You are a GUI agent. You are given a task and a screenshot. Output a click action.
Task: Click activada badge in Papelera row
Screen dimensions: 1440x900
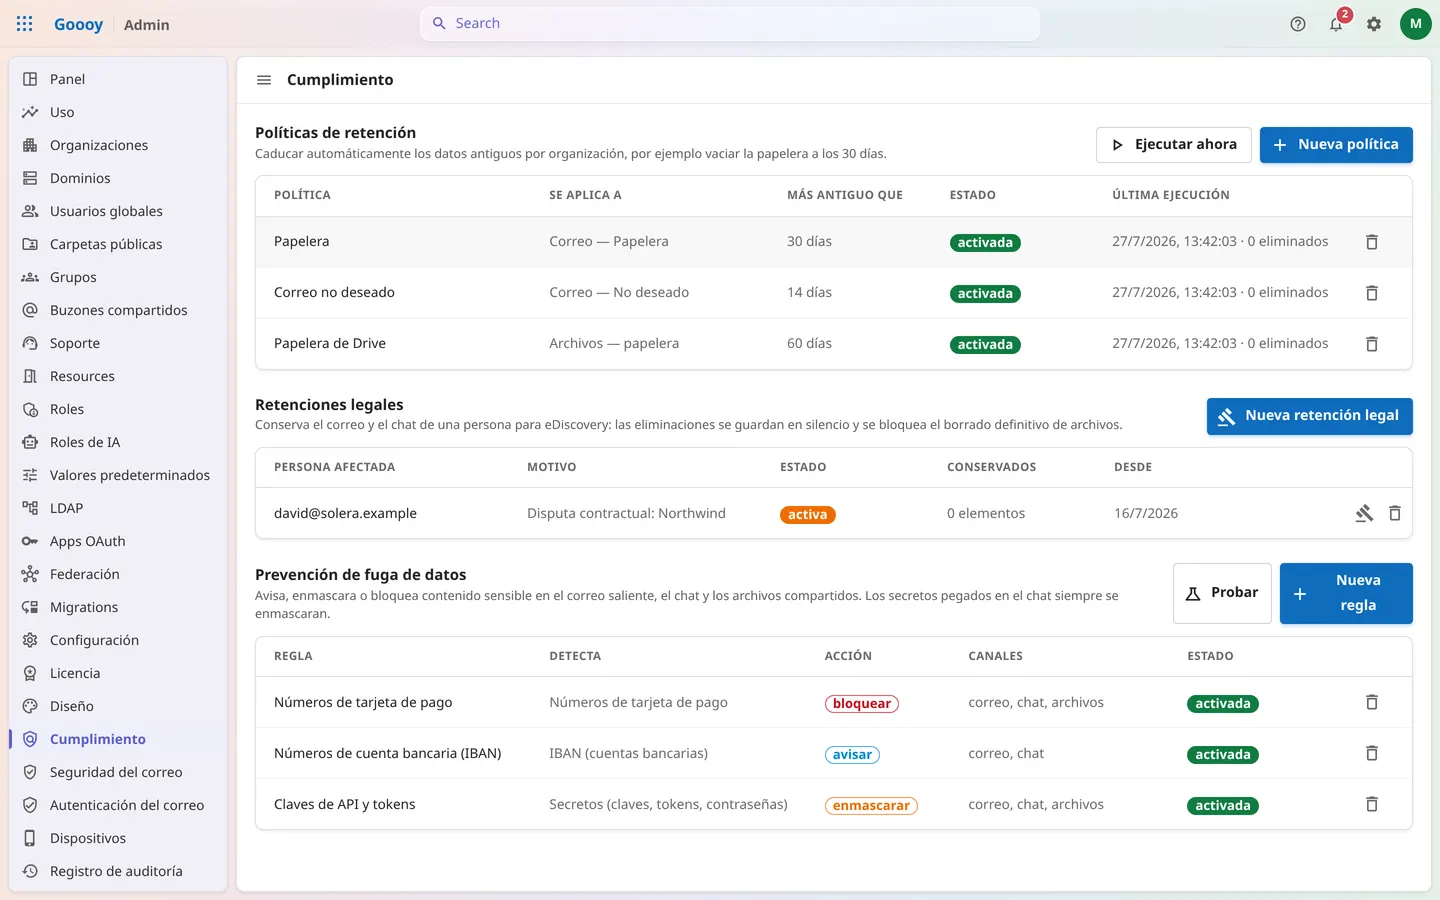tap(985, 243)
